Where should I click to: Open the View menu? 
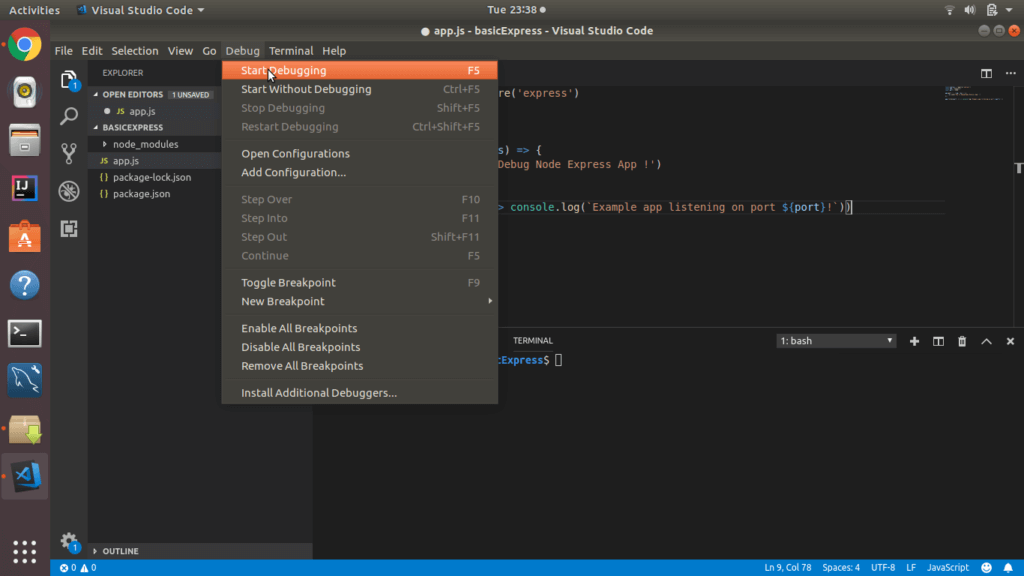(180, 50)
